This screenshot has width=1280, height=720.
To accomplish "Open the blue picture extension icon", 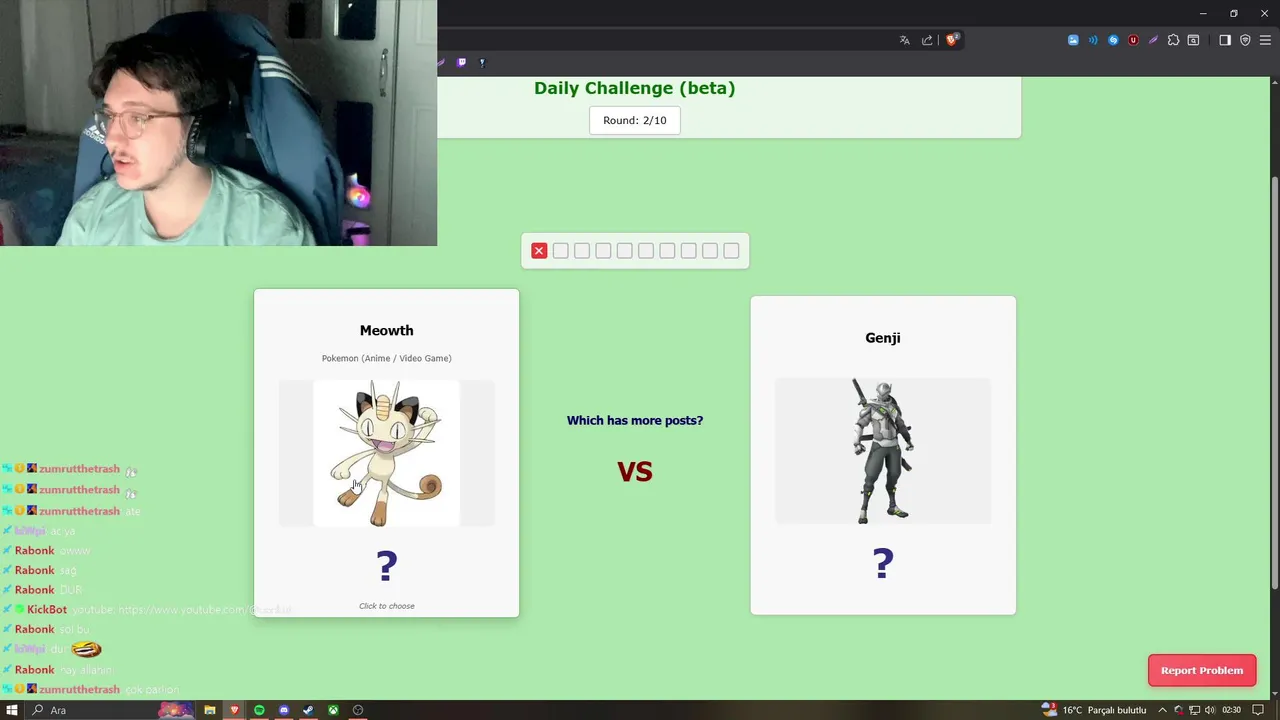I will click(x=1073, y=40).
